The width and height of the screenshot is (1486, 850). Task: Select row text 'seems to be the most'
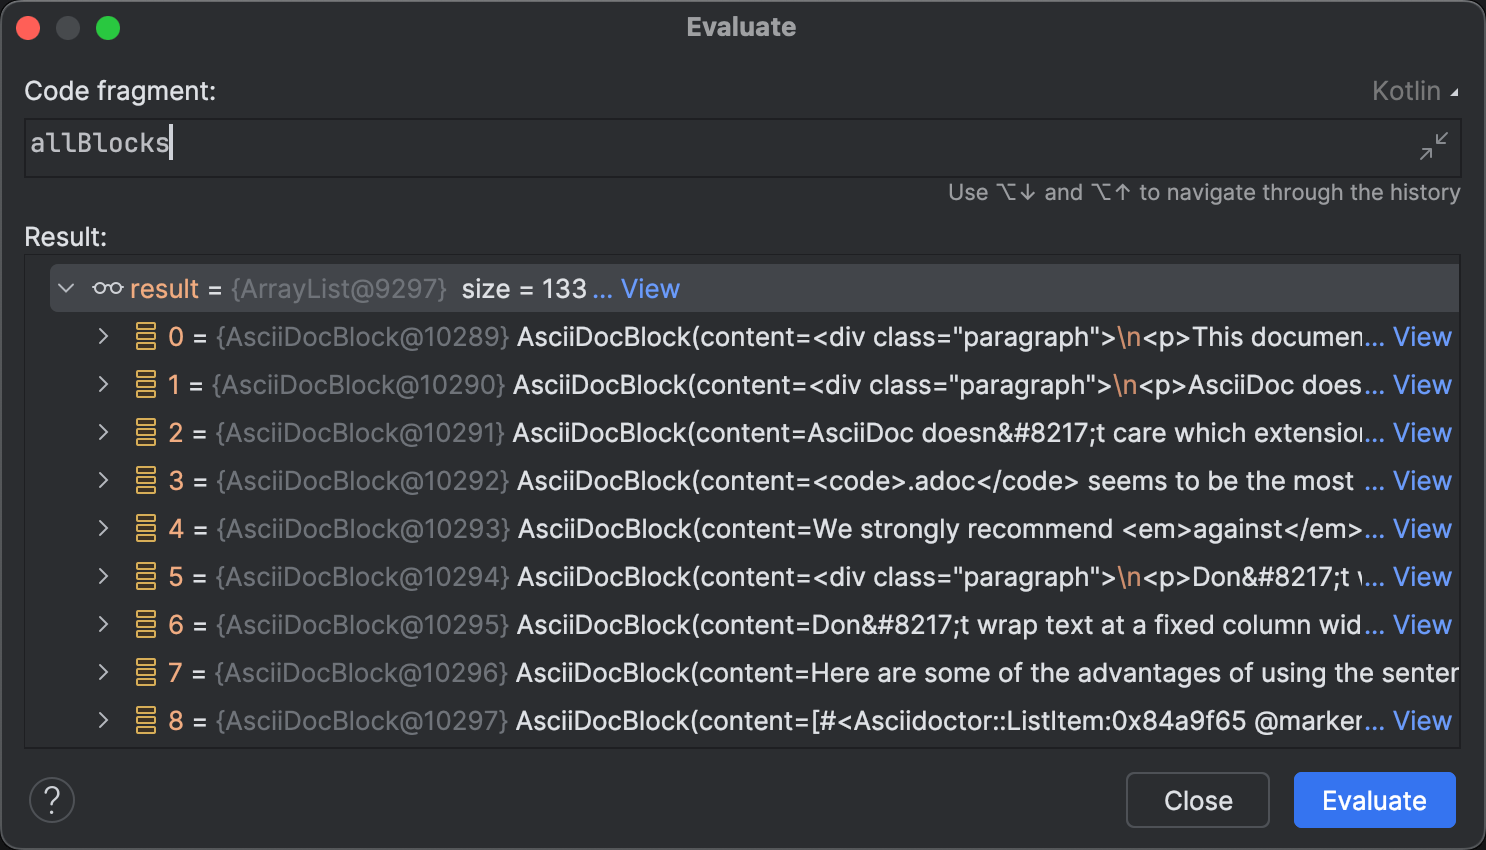[x=1221, y=481]
